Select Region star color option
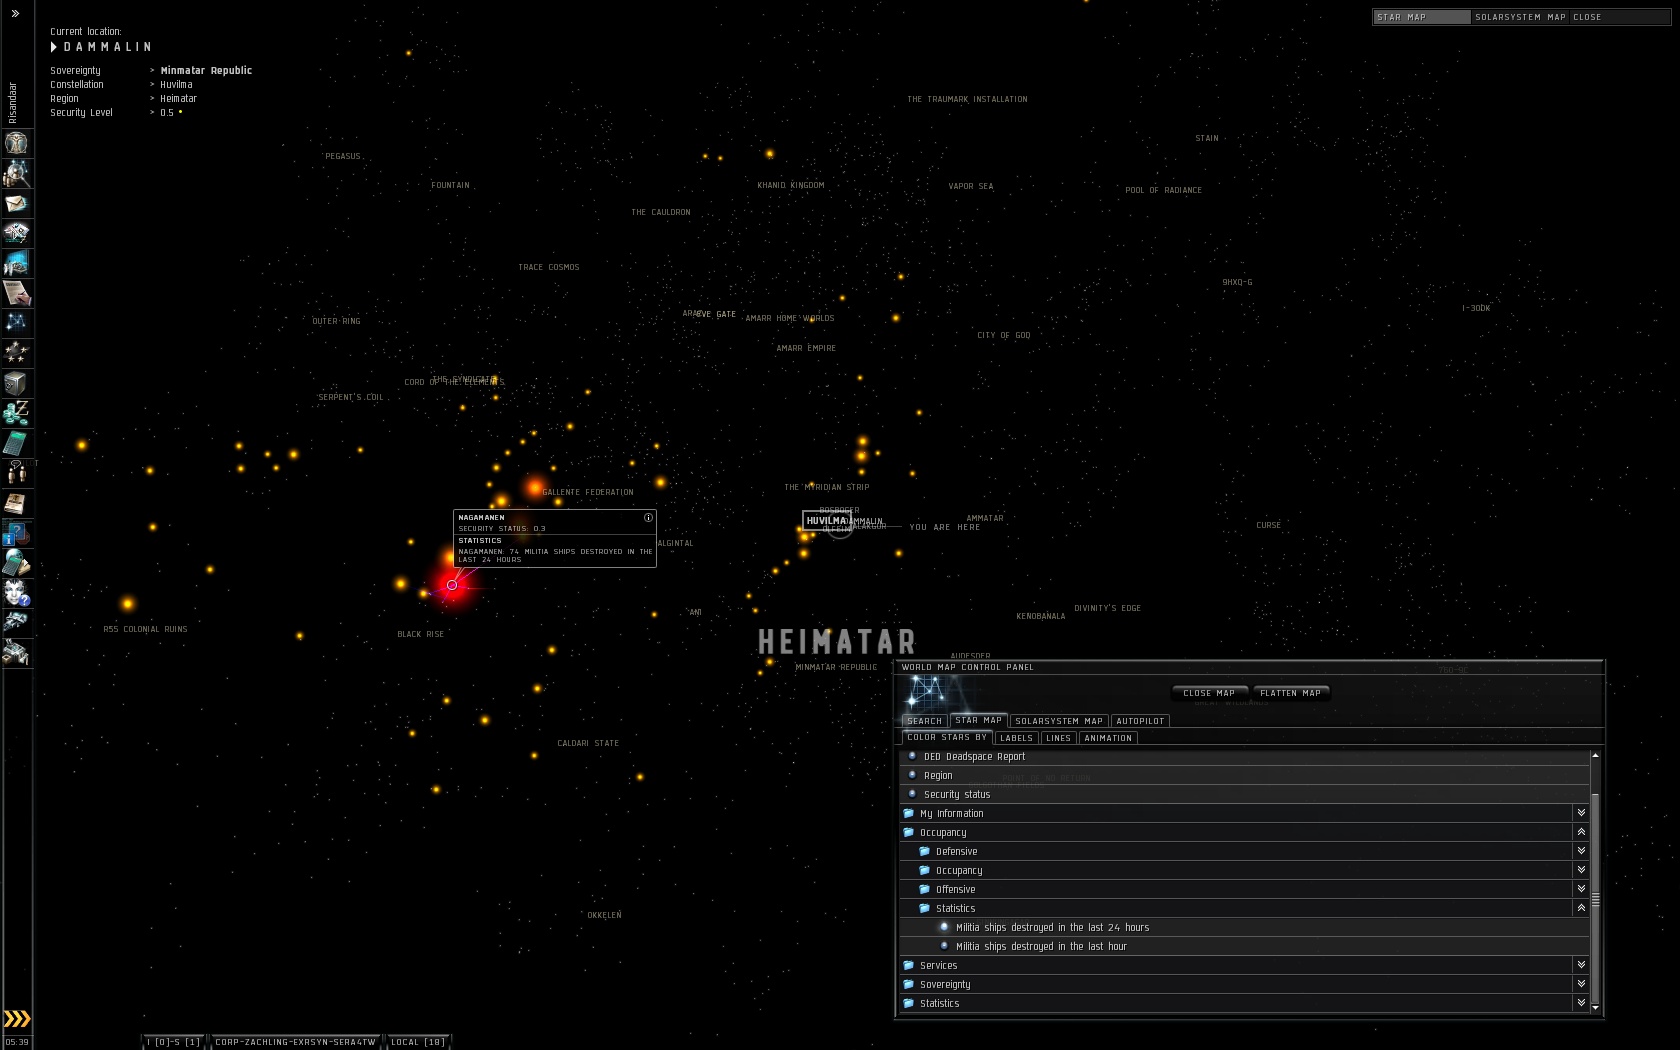 pyautogui.click(x=1245, y=776)
